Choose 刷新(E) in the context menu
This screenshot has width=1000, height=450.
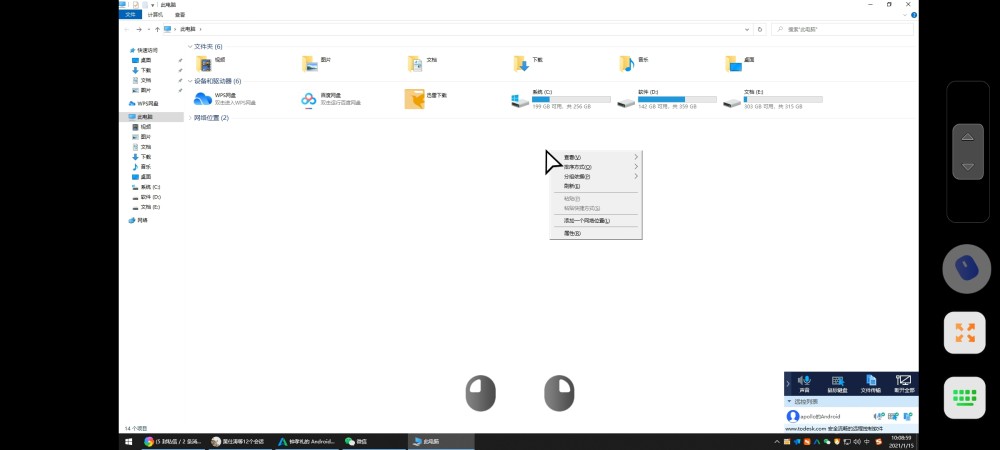(x=596, y=186)
